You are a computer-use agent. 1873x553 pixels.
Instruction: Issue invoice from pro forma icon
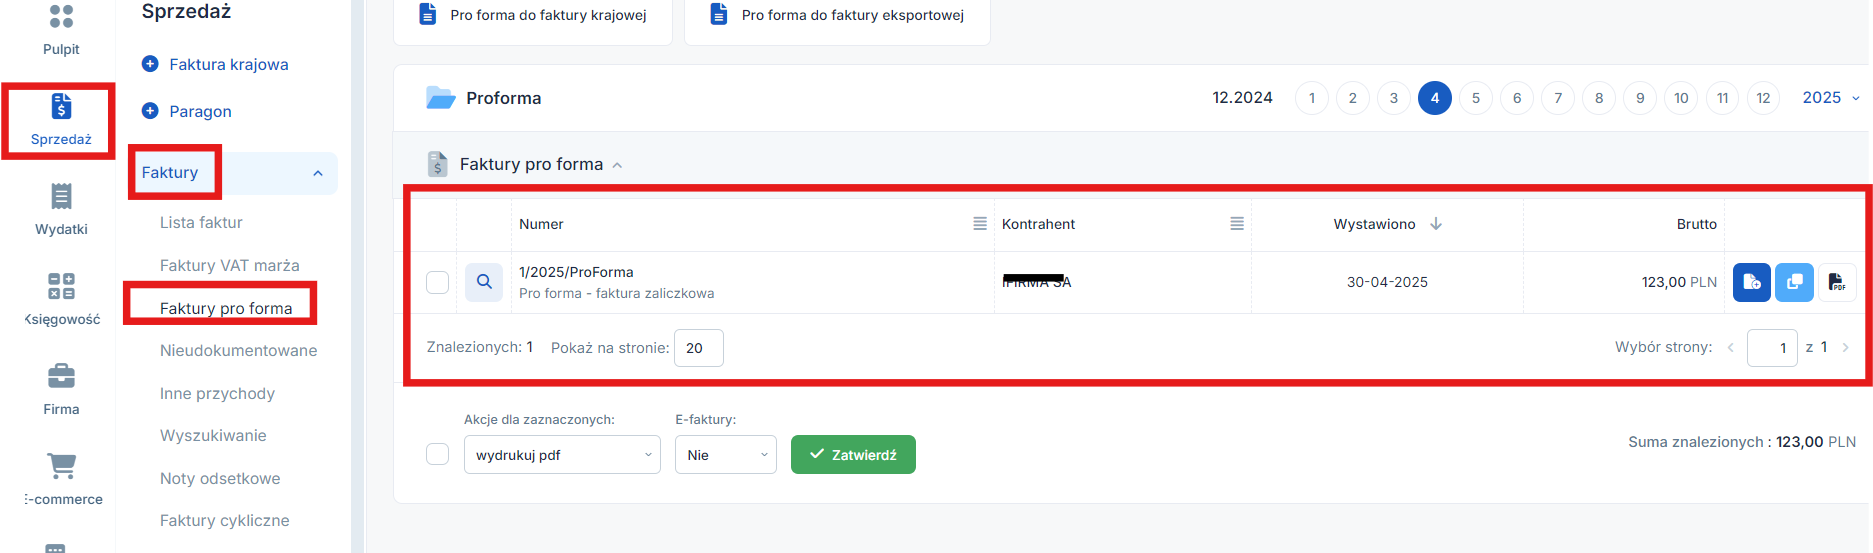pyautogui.click(x=1752, y=282)
